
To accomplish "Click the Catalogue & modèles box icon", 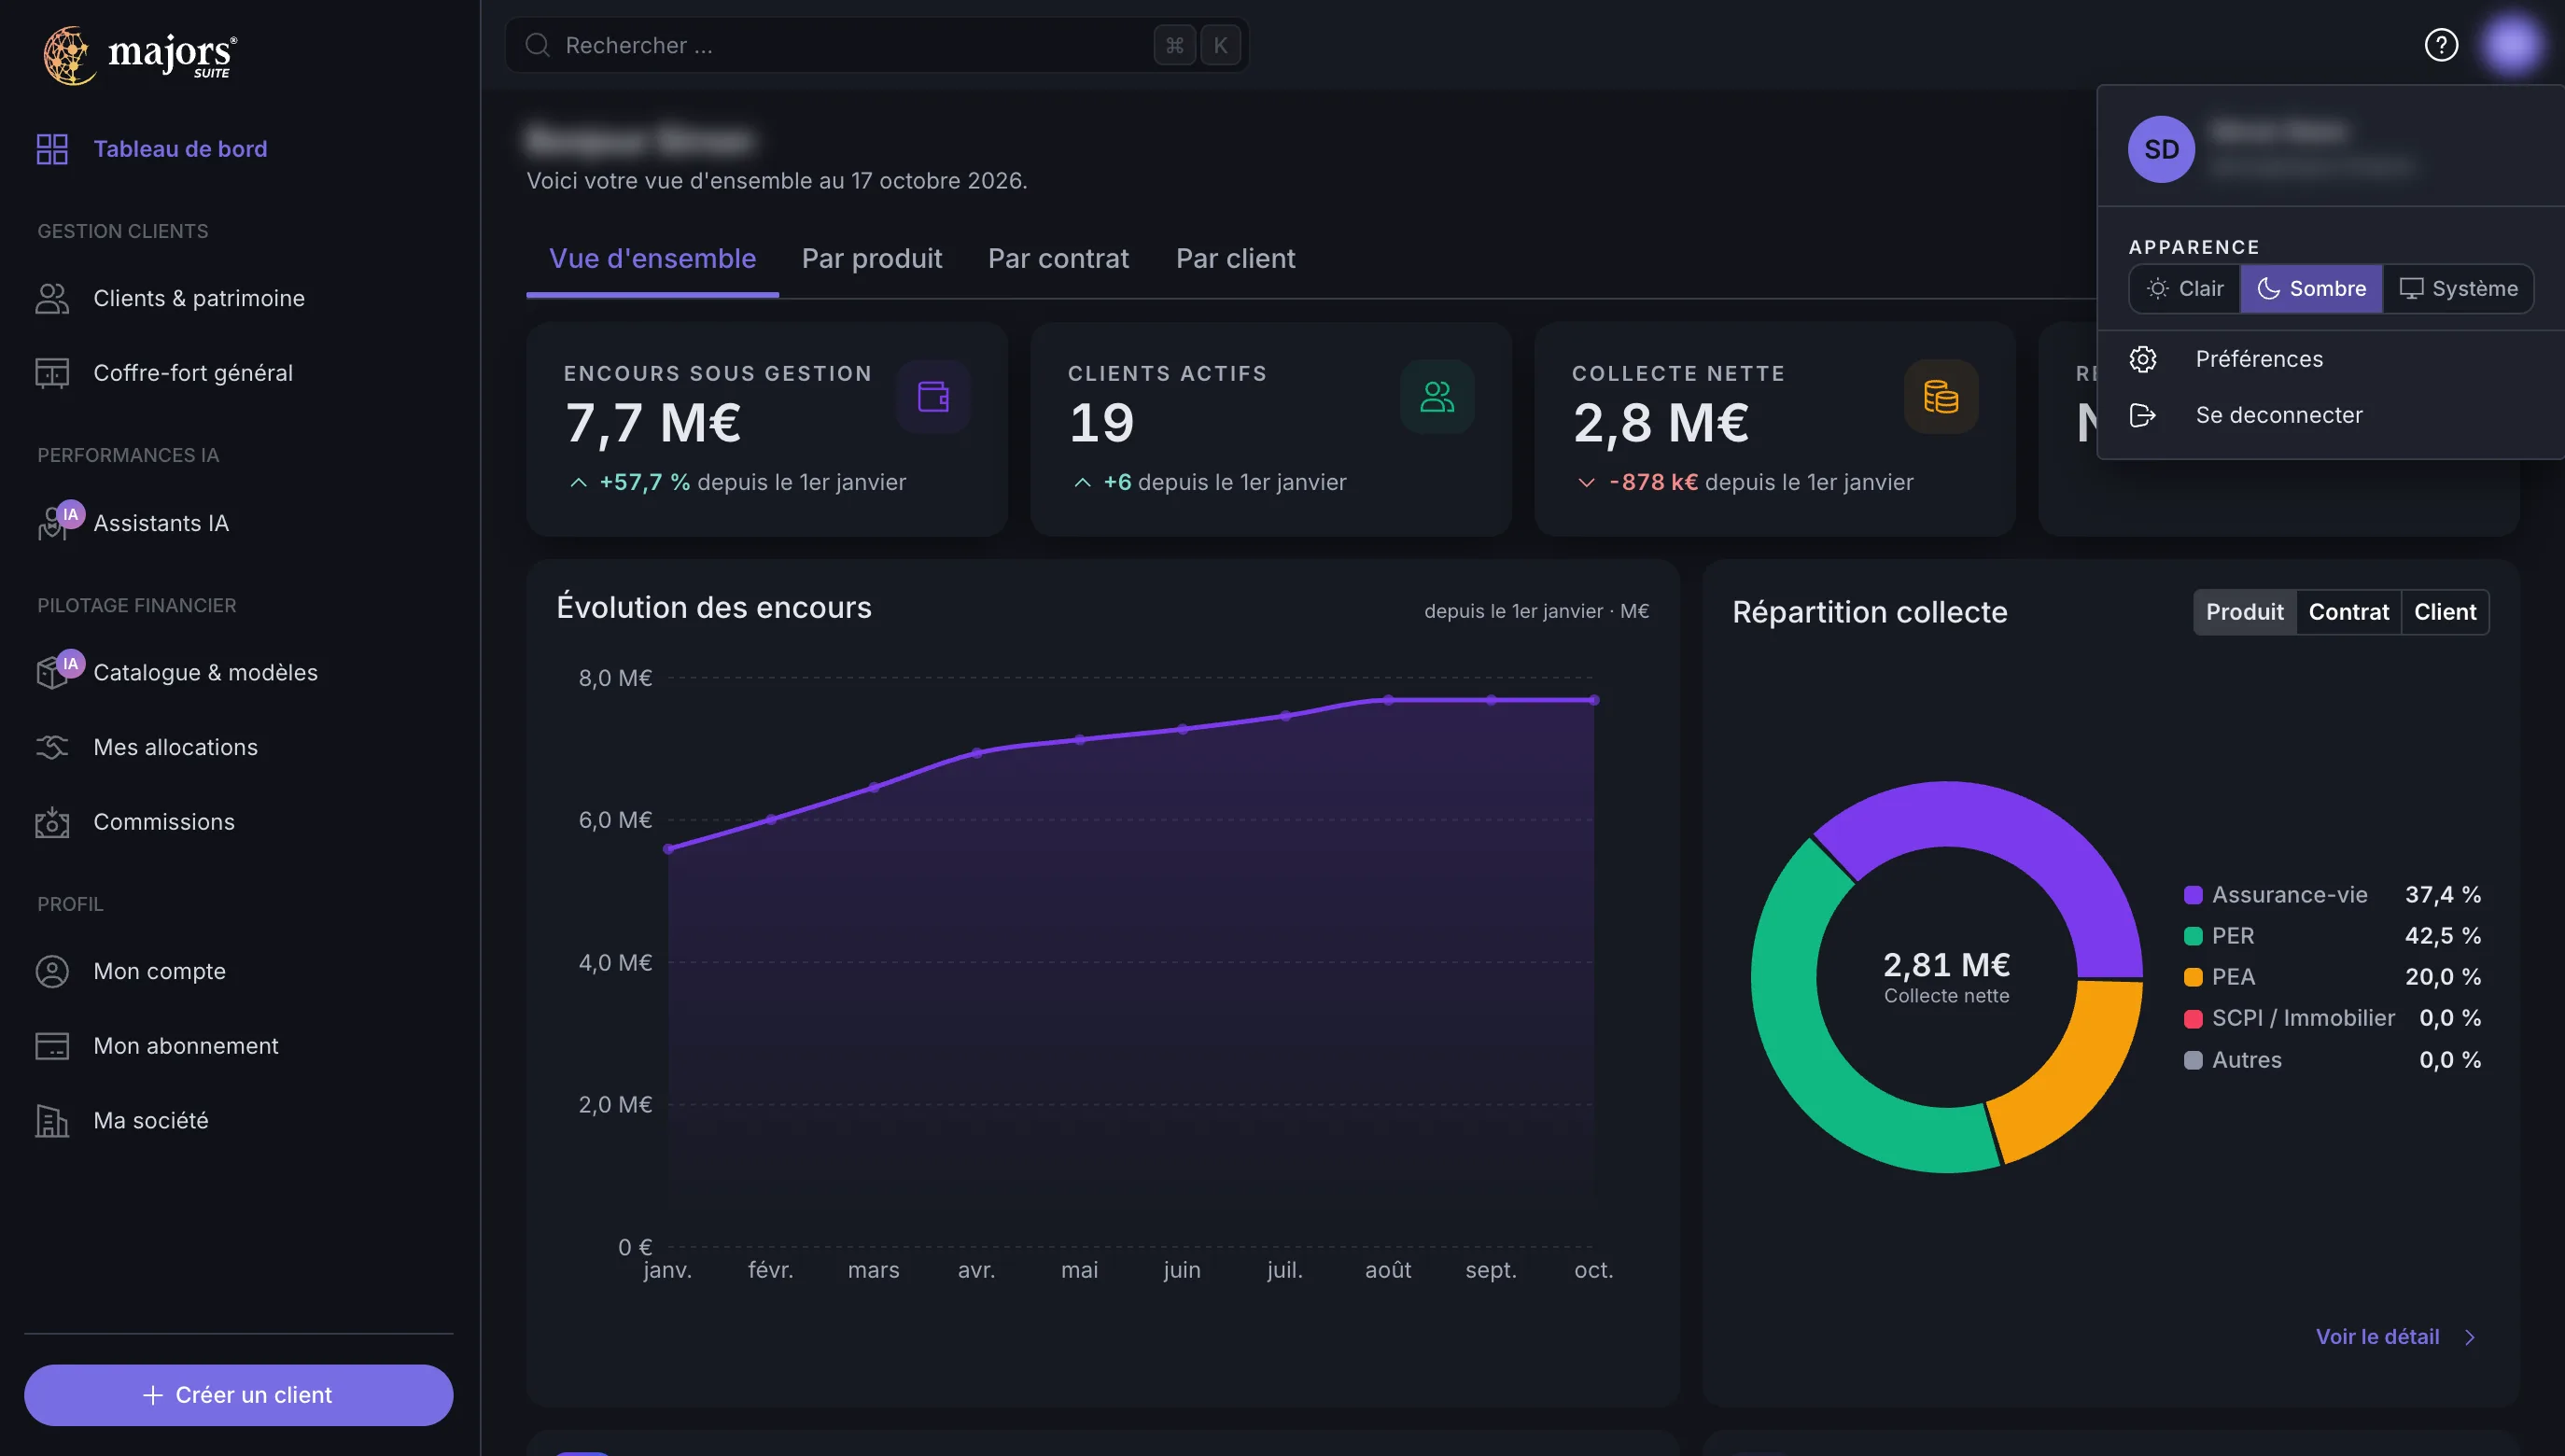I will (58, 672).
